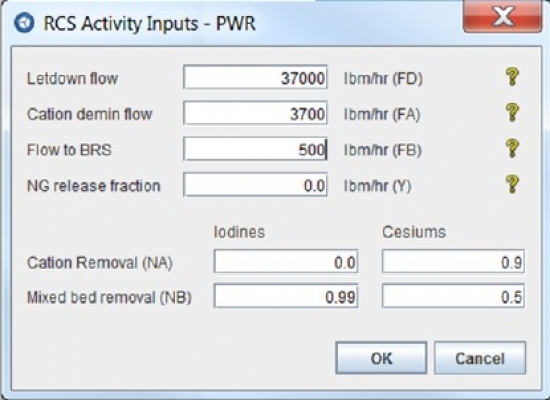Open help for NG release fraction

click(x=512, y=184)
